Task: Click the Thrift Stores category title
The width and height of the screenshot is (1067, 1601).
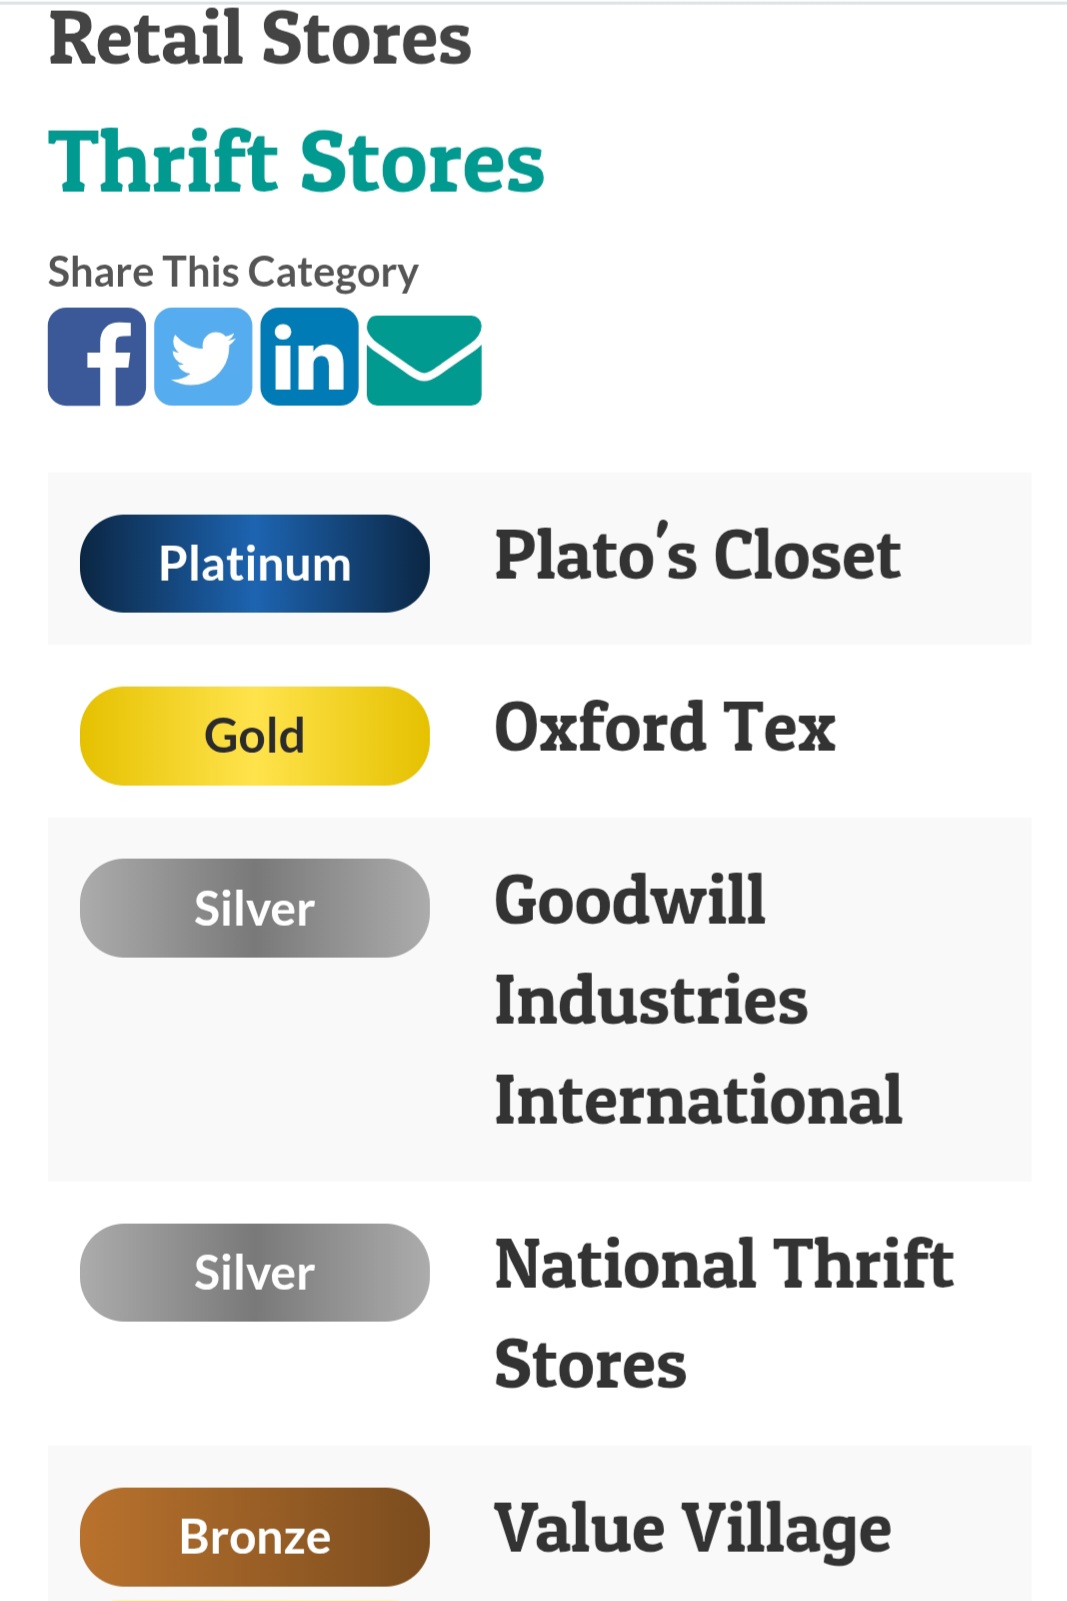Action: 296,162
